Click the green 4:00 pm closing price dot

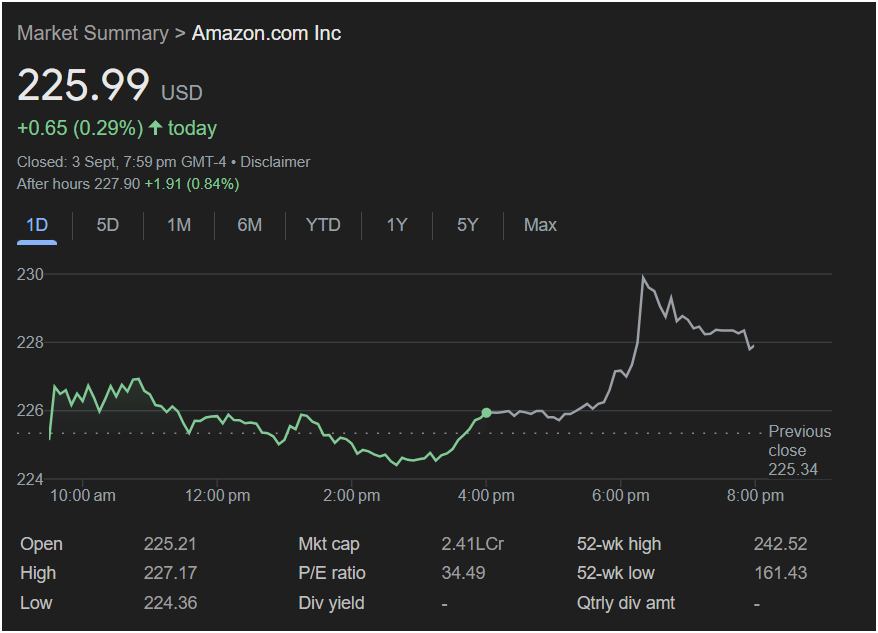pos(486,413)
